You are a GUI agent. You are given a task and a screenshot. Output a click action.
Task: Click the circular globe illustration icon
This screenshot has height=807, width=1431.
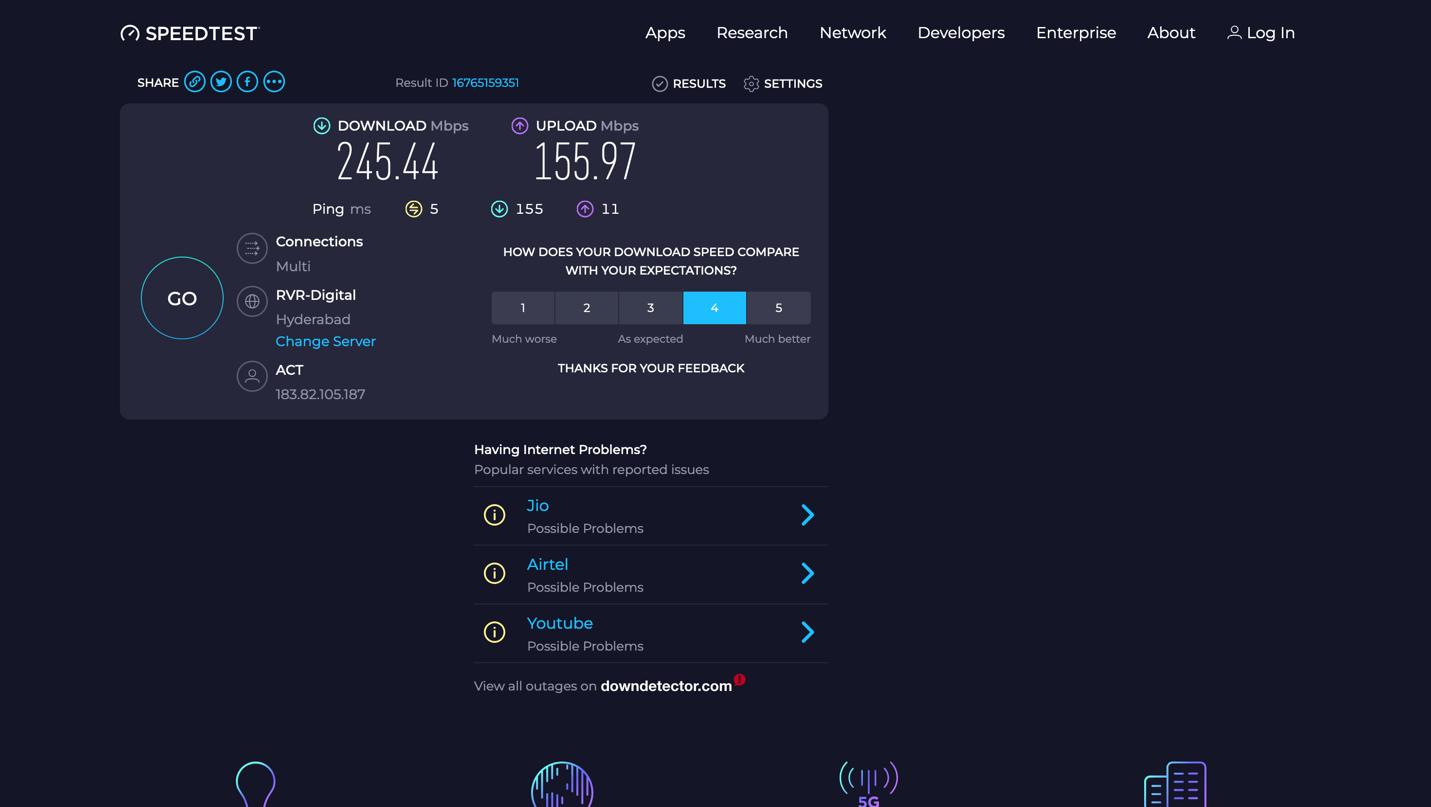[562, 784]
